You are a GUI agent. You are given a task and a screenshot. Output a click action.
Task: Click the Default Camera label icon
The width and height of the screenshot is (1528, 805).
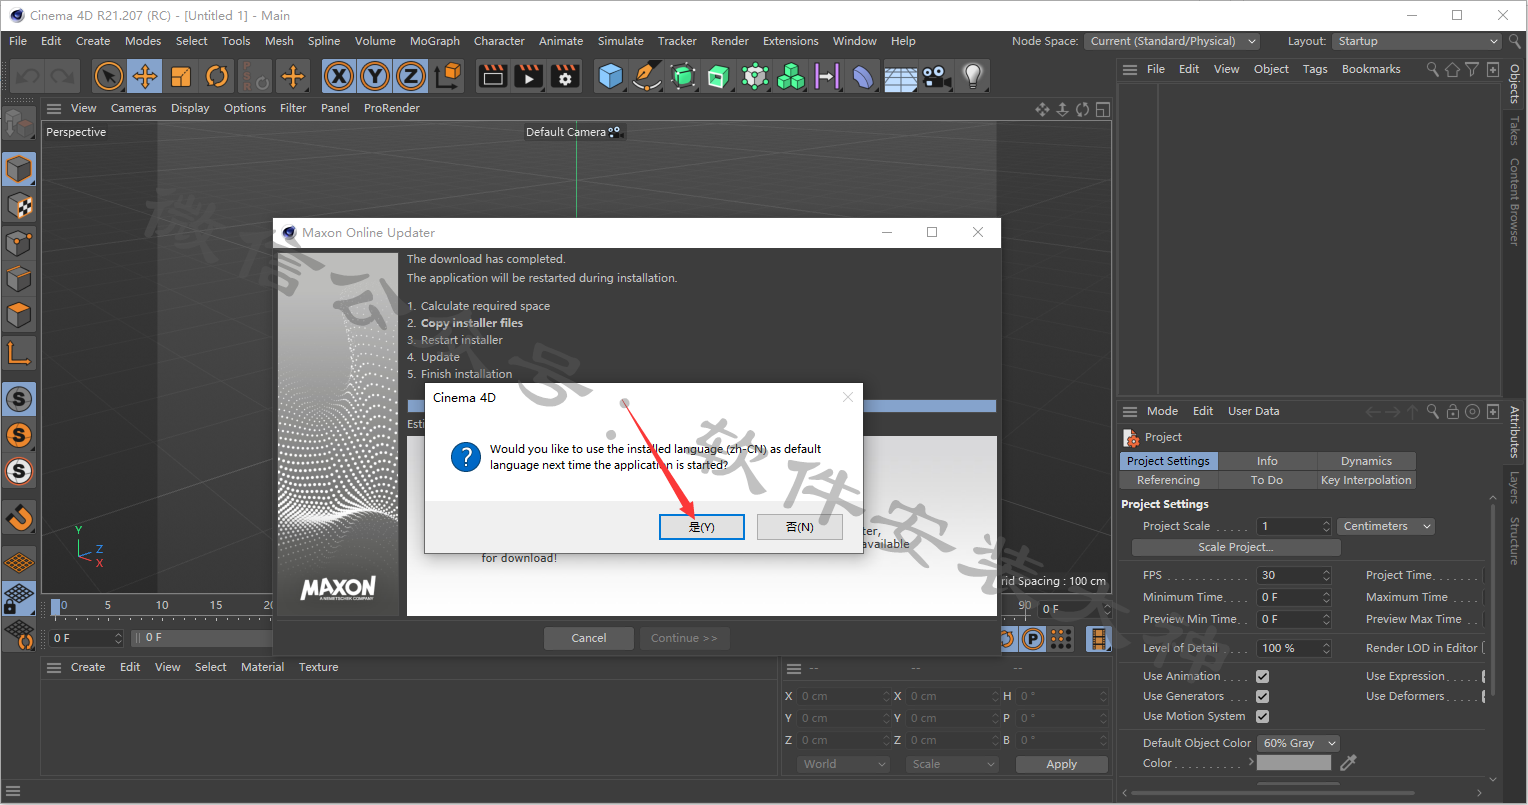(x=615, y=132)
